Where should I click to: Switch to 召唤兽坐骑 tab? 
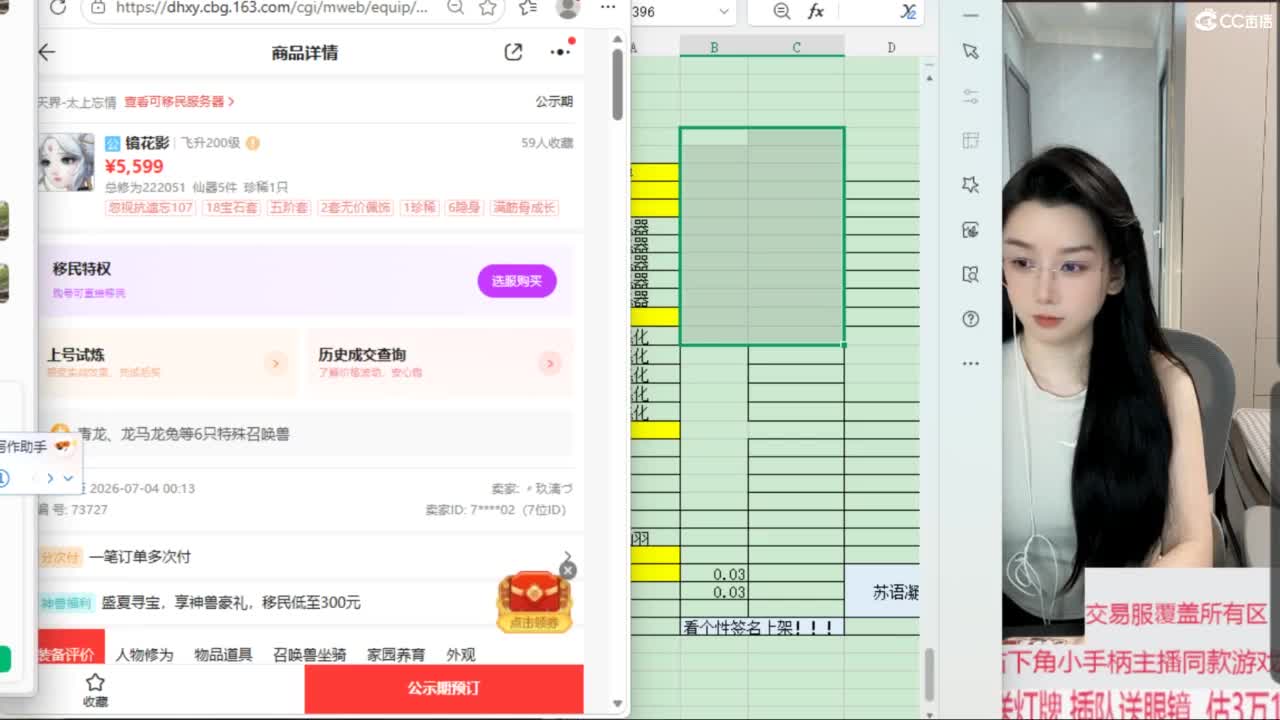(310, 655)
